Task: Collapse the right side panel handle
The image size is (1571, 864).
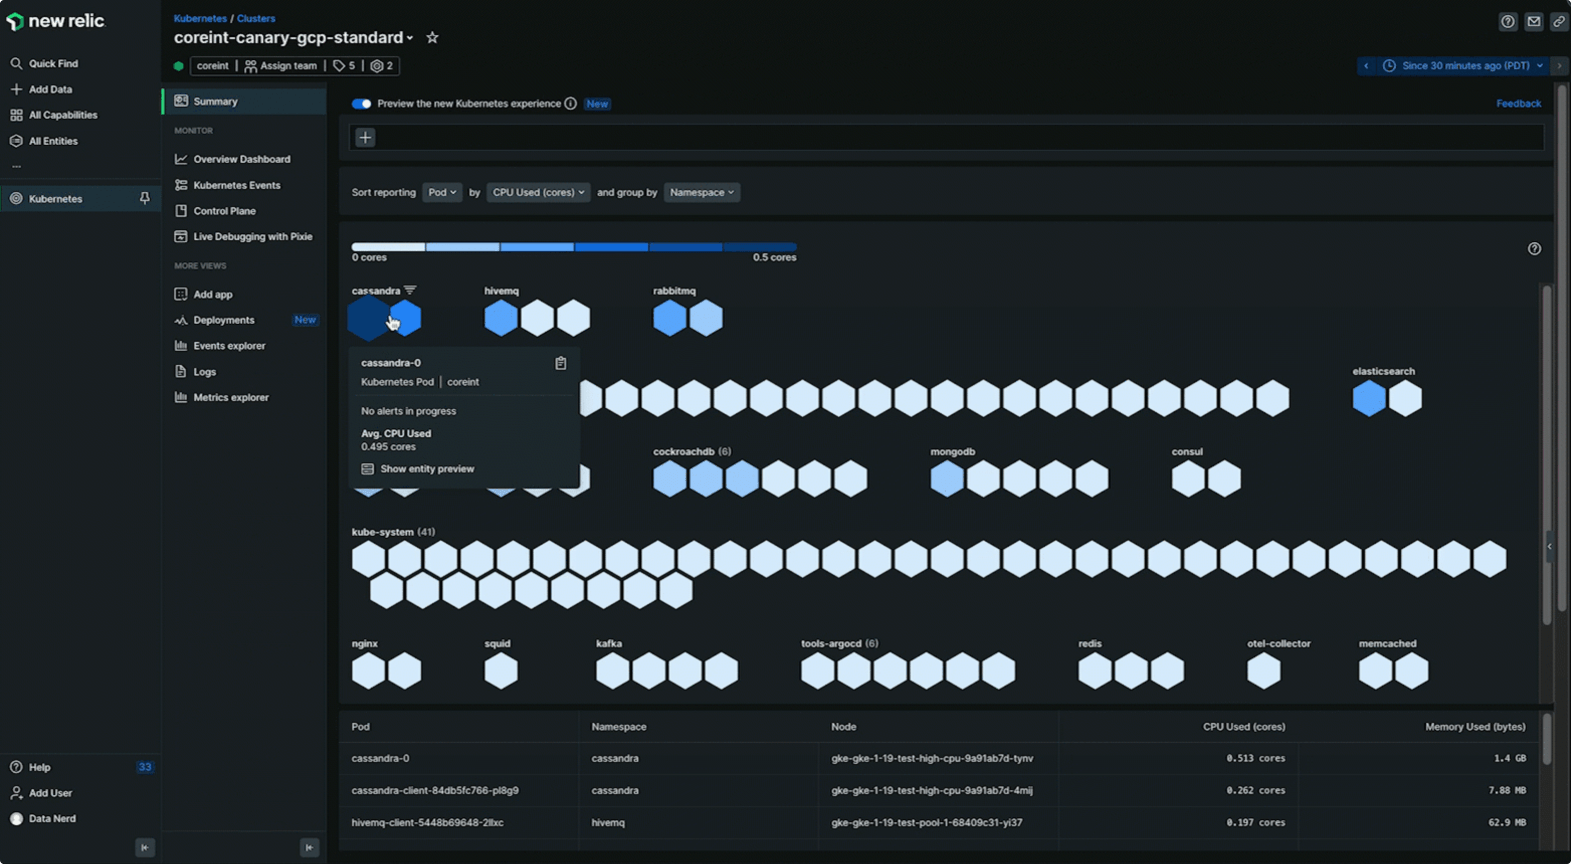Action: (x=1549, y=546)
